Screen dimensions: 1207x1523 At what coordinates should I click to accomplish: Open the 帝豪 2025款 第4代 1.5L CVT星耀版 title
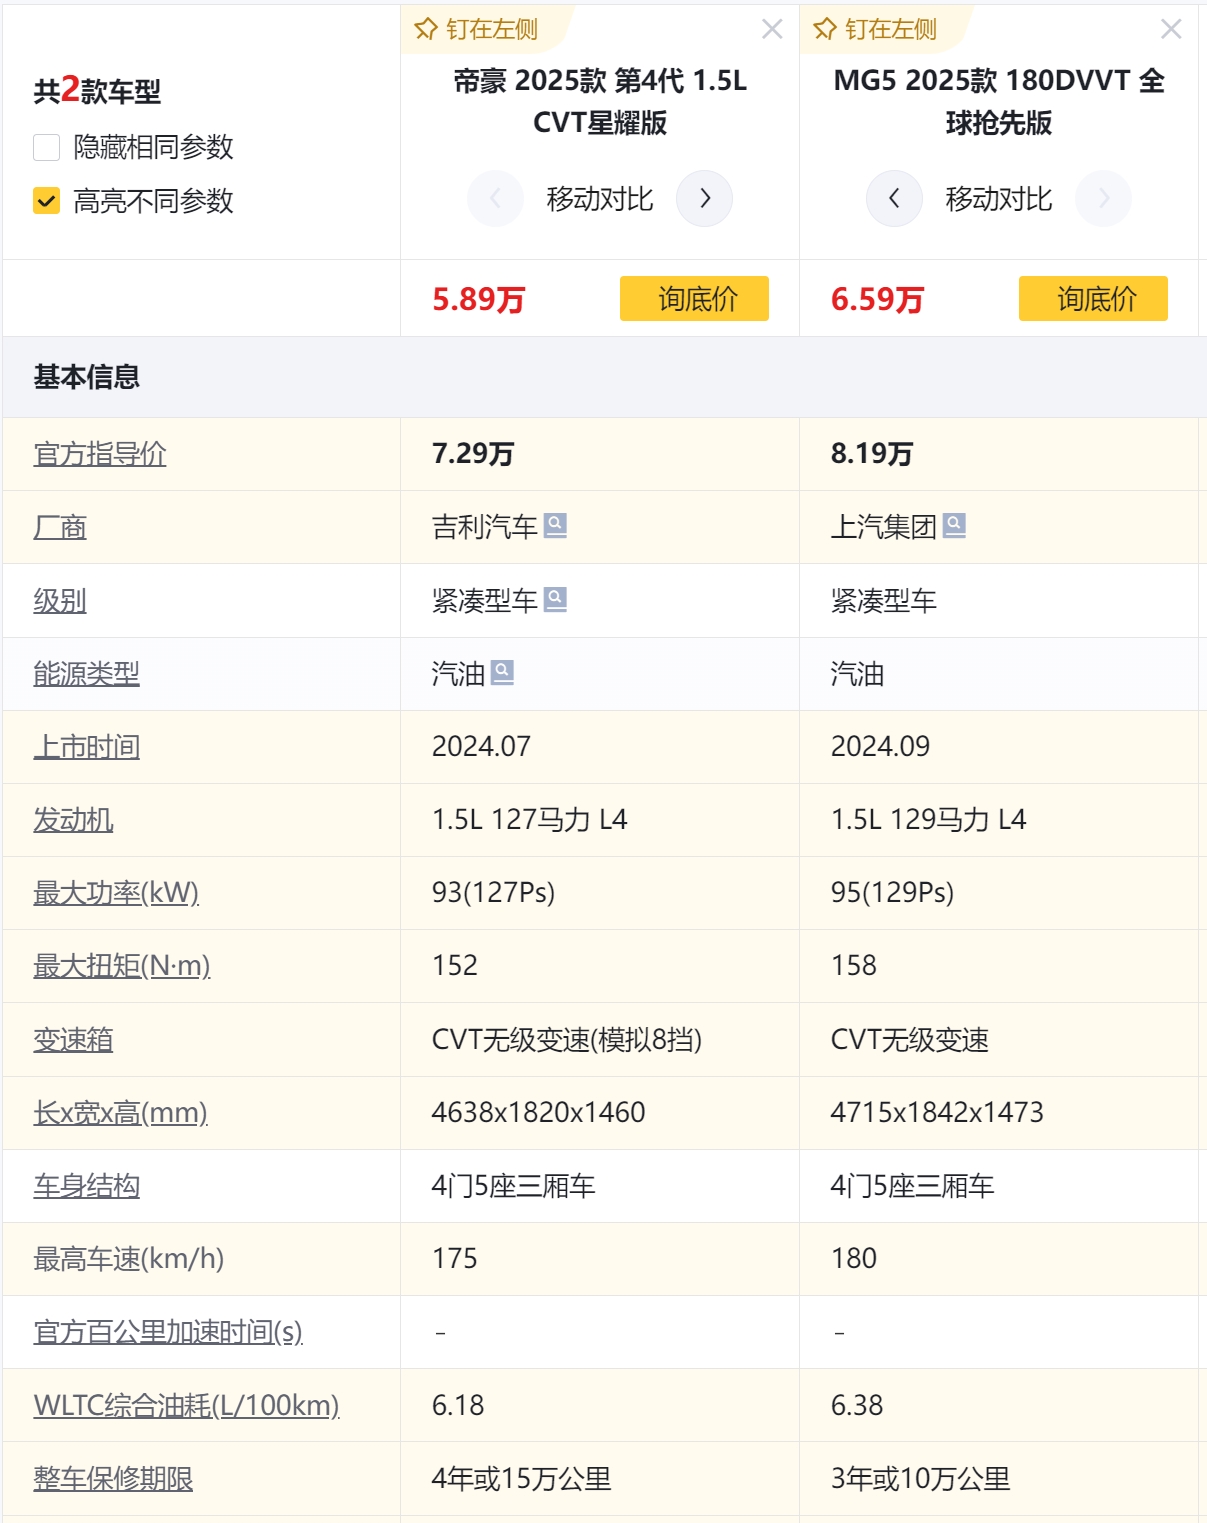tap(600, 101)
